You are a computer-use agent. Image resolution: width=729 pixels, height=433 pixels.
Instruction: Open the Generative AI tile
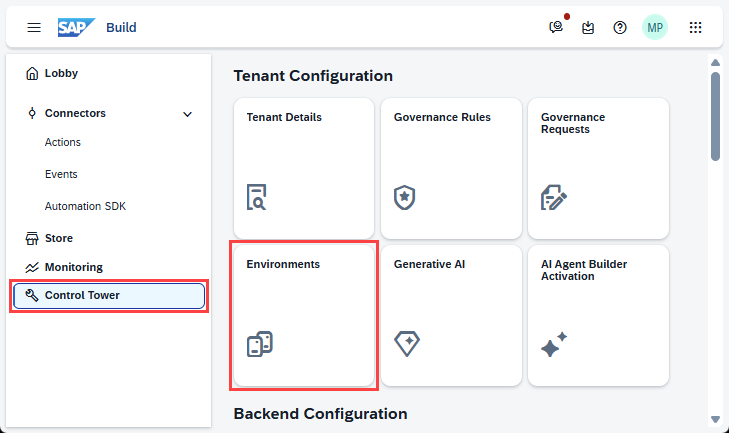[x=451, y=316]
